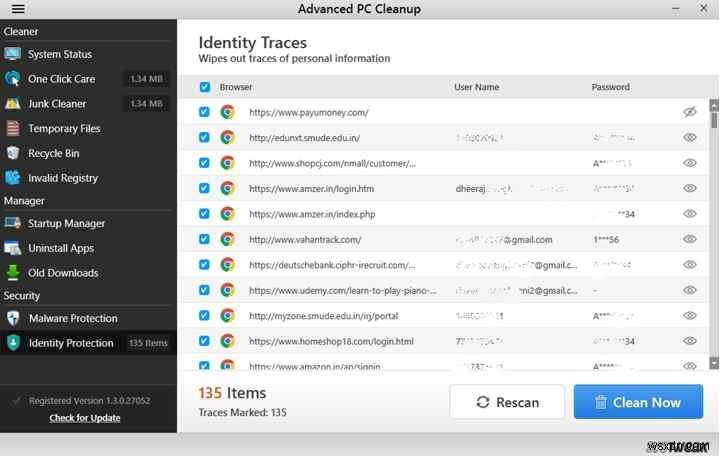Open the Recycle Bin icon
The height and width of the screenshot is (456, 721).
(x=13, y=153)
